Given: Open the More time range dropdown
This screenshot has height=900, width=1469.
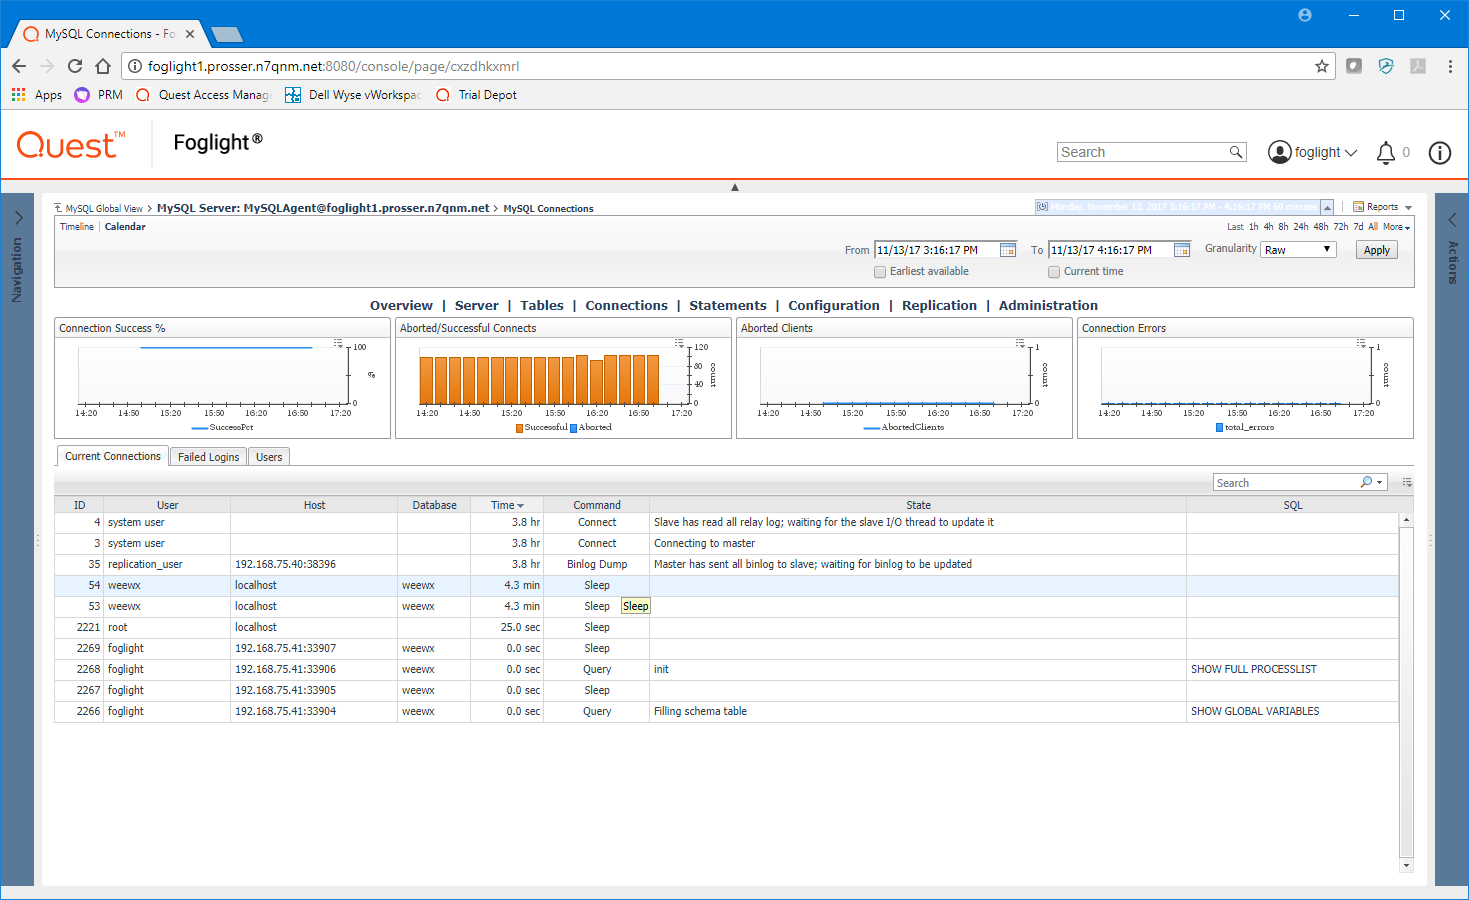Looking at the screenshot, I should click(x=1396, y=227).
